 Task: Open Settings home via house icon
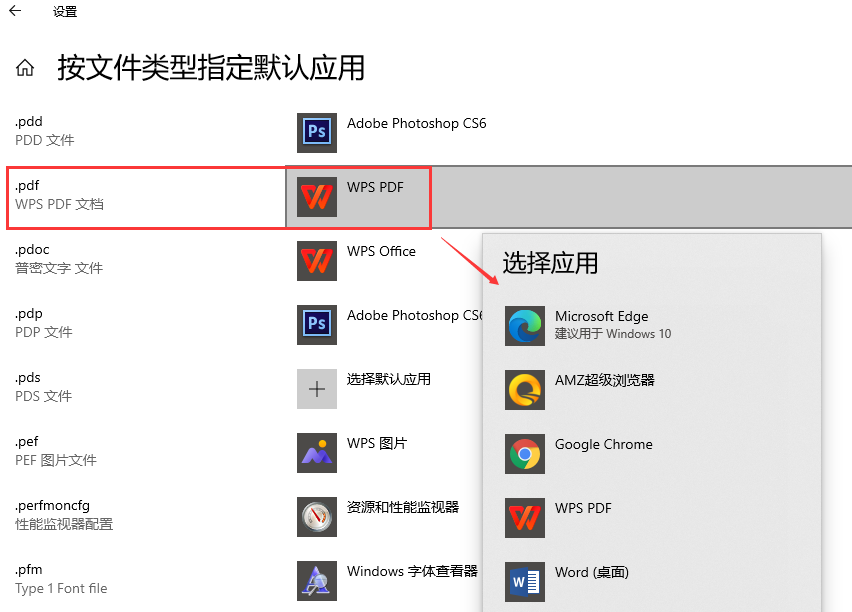click(x=25, y=68)
